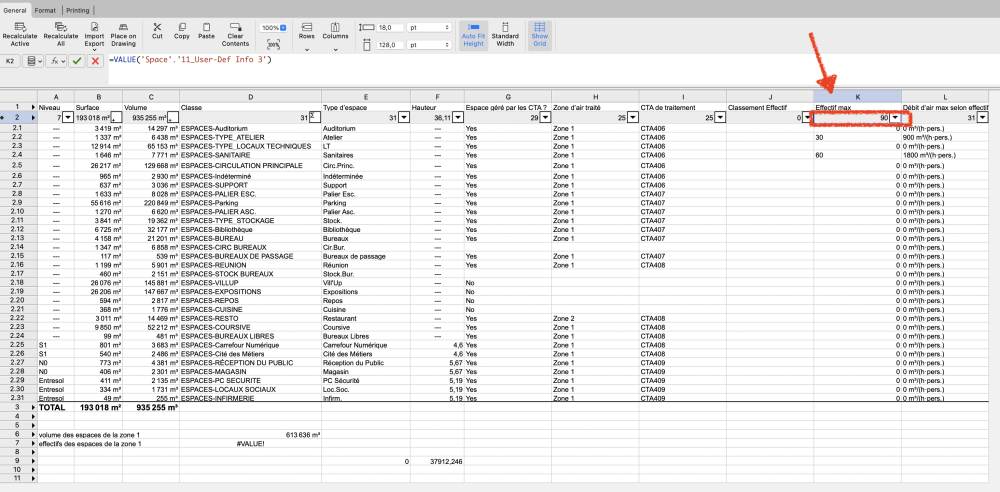
Task: Click the Place on Drawing icon
Action: click(x=123, y=27)
